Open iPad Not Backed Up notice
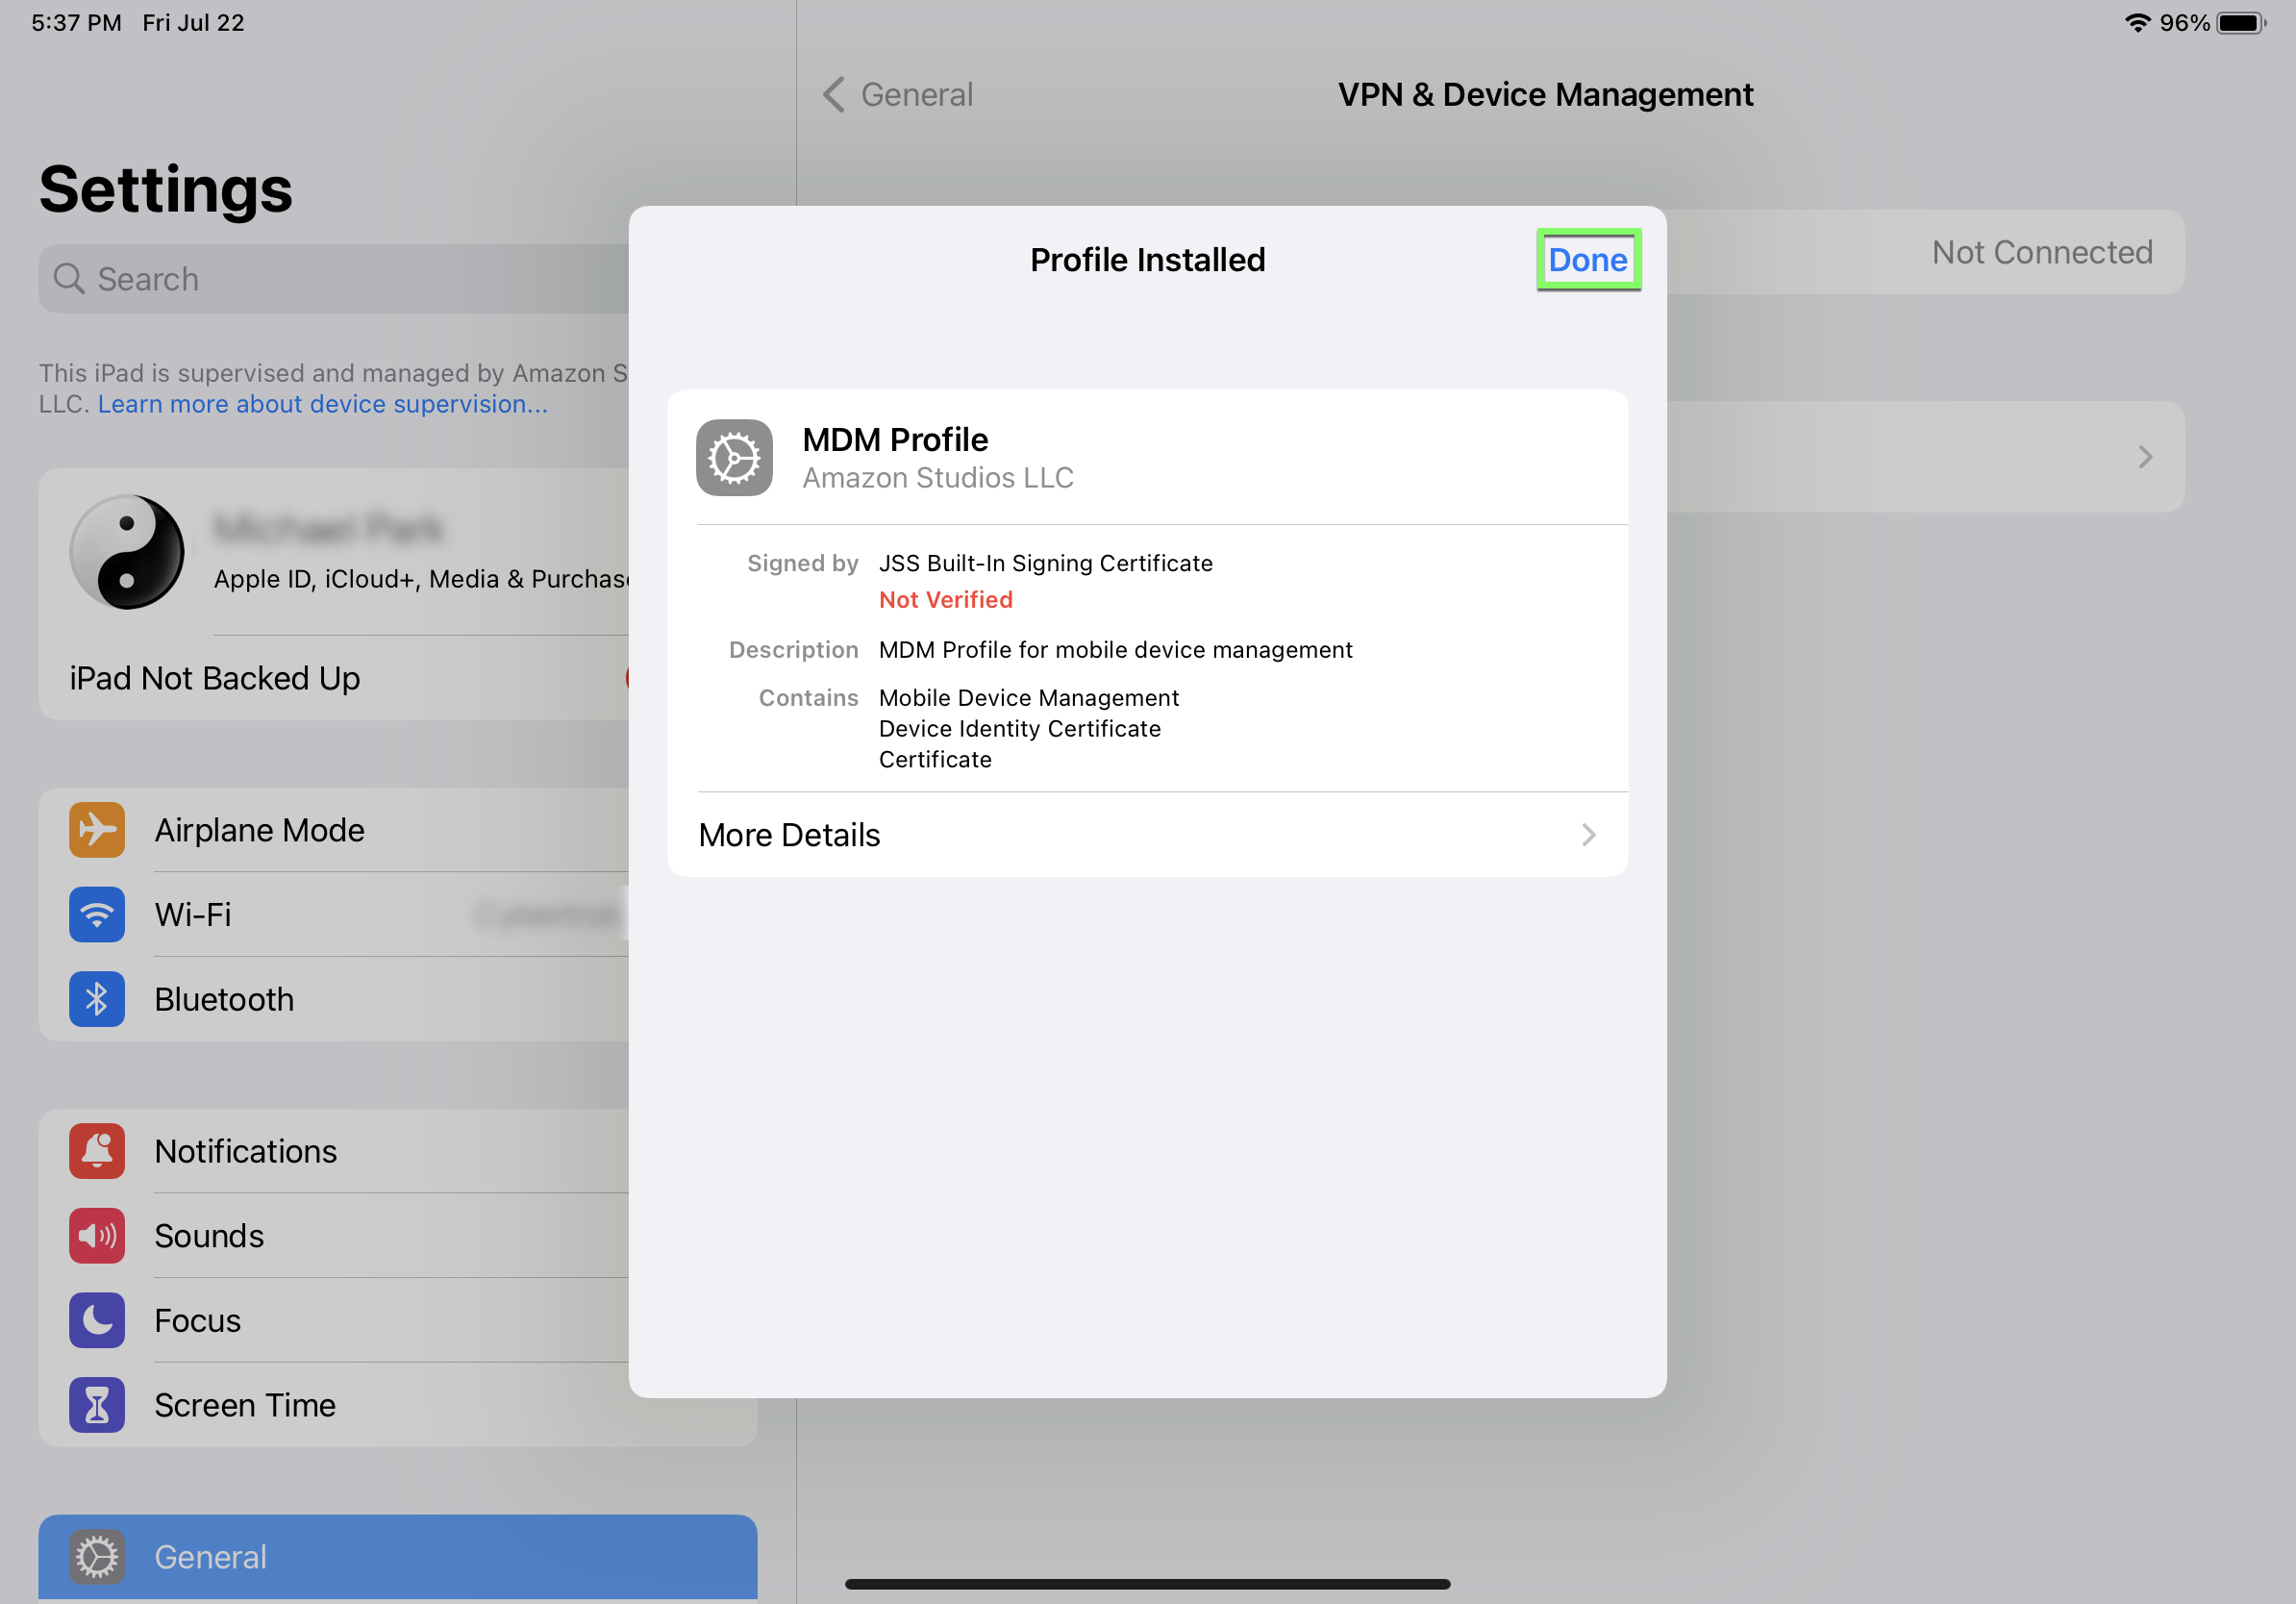Viewport: 2296px width, 1604px height. [x=334, y=678]
